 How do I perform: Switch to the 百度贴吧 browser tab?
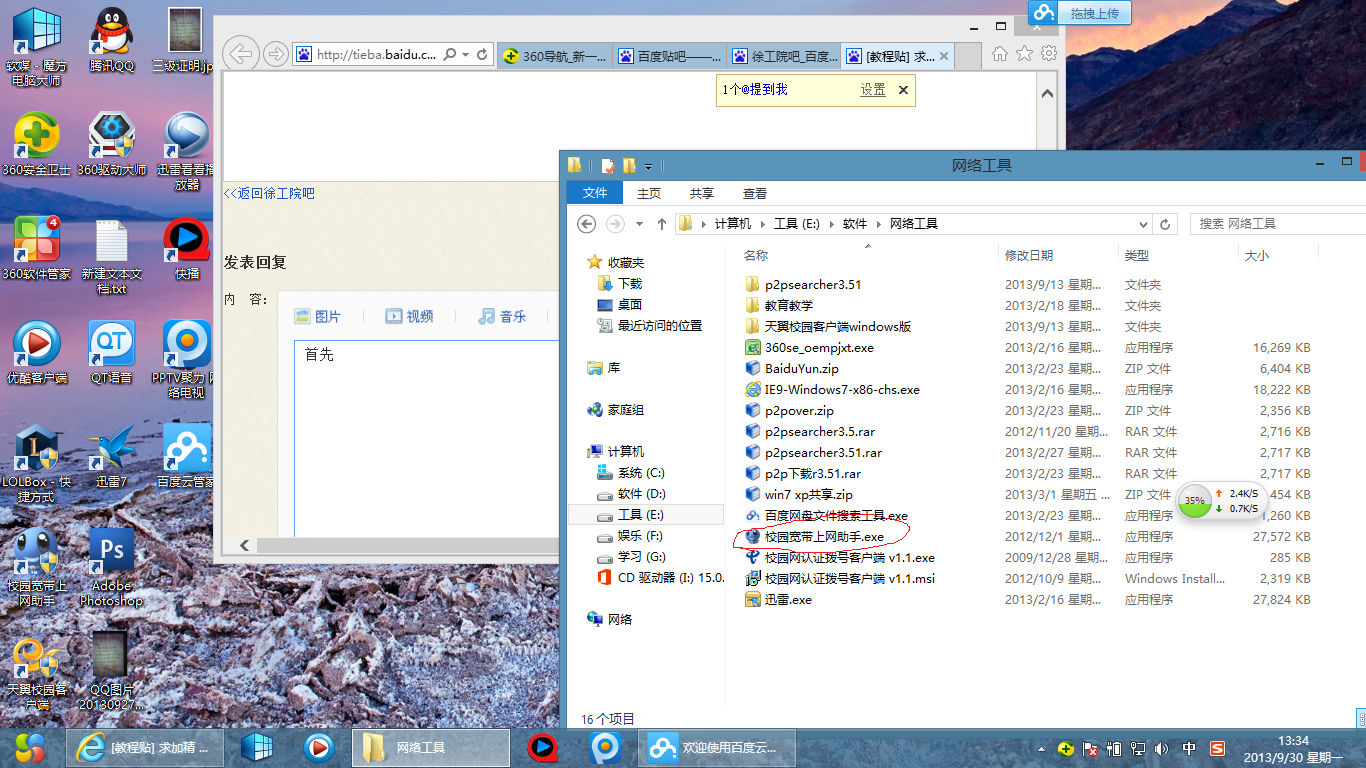[x=670, y=56]
